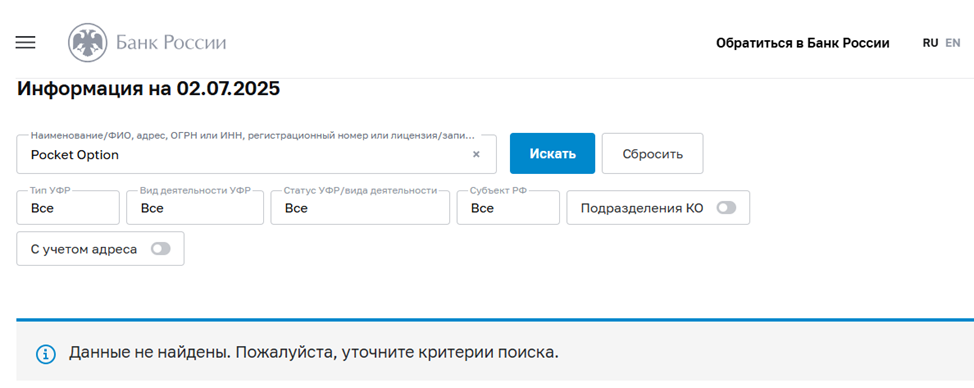
Task: Switch site language to RU
Action: pyautogui.click(x=931, y=43)
